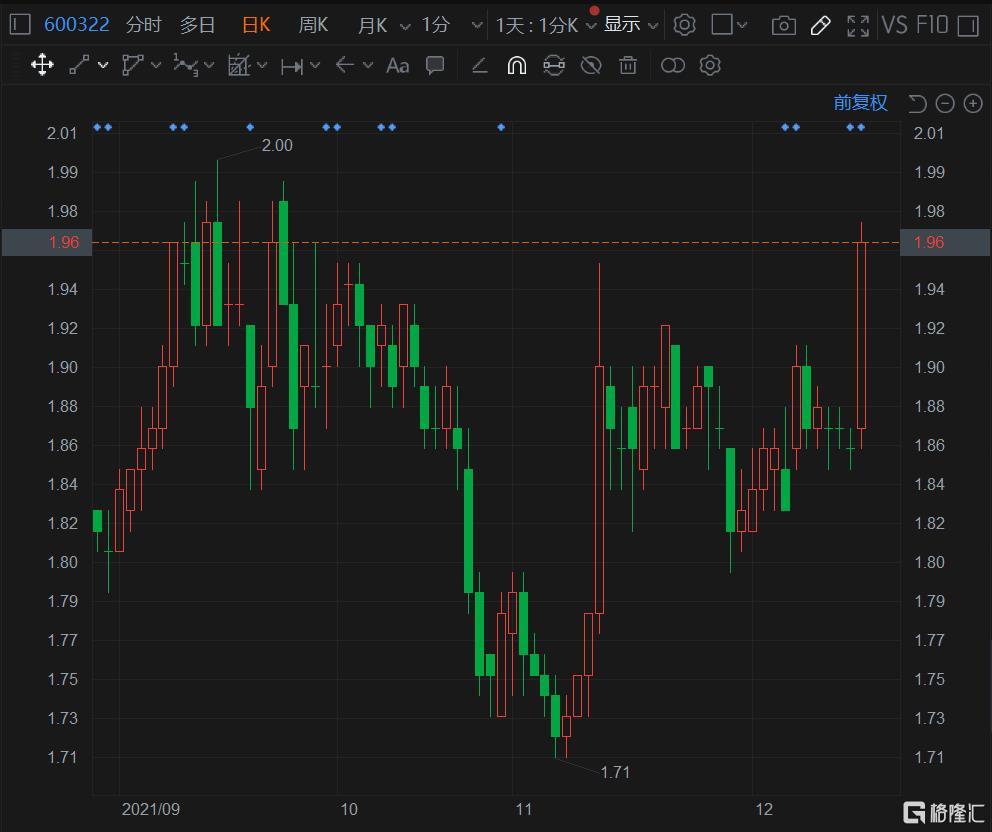
Task: Click the stock code 600322
Action: [x=77, y=25]
